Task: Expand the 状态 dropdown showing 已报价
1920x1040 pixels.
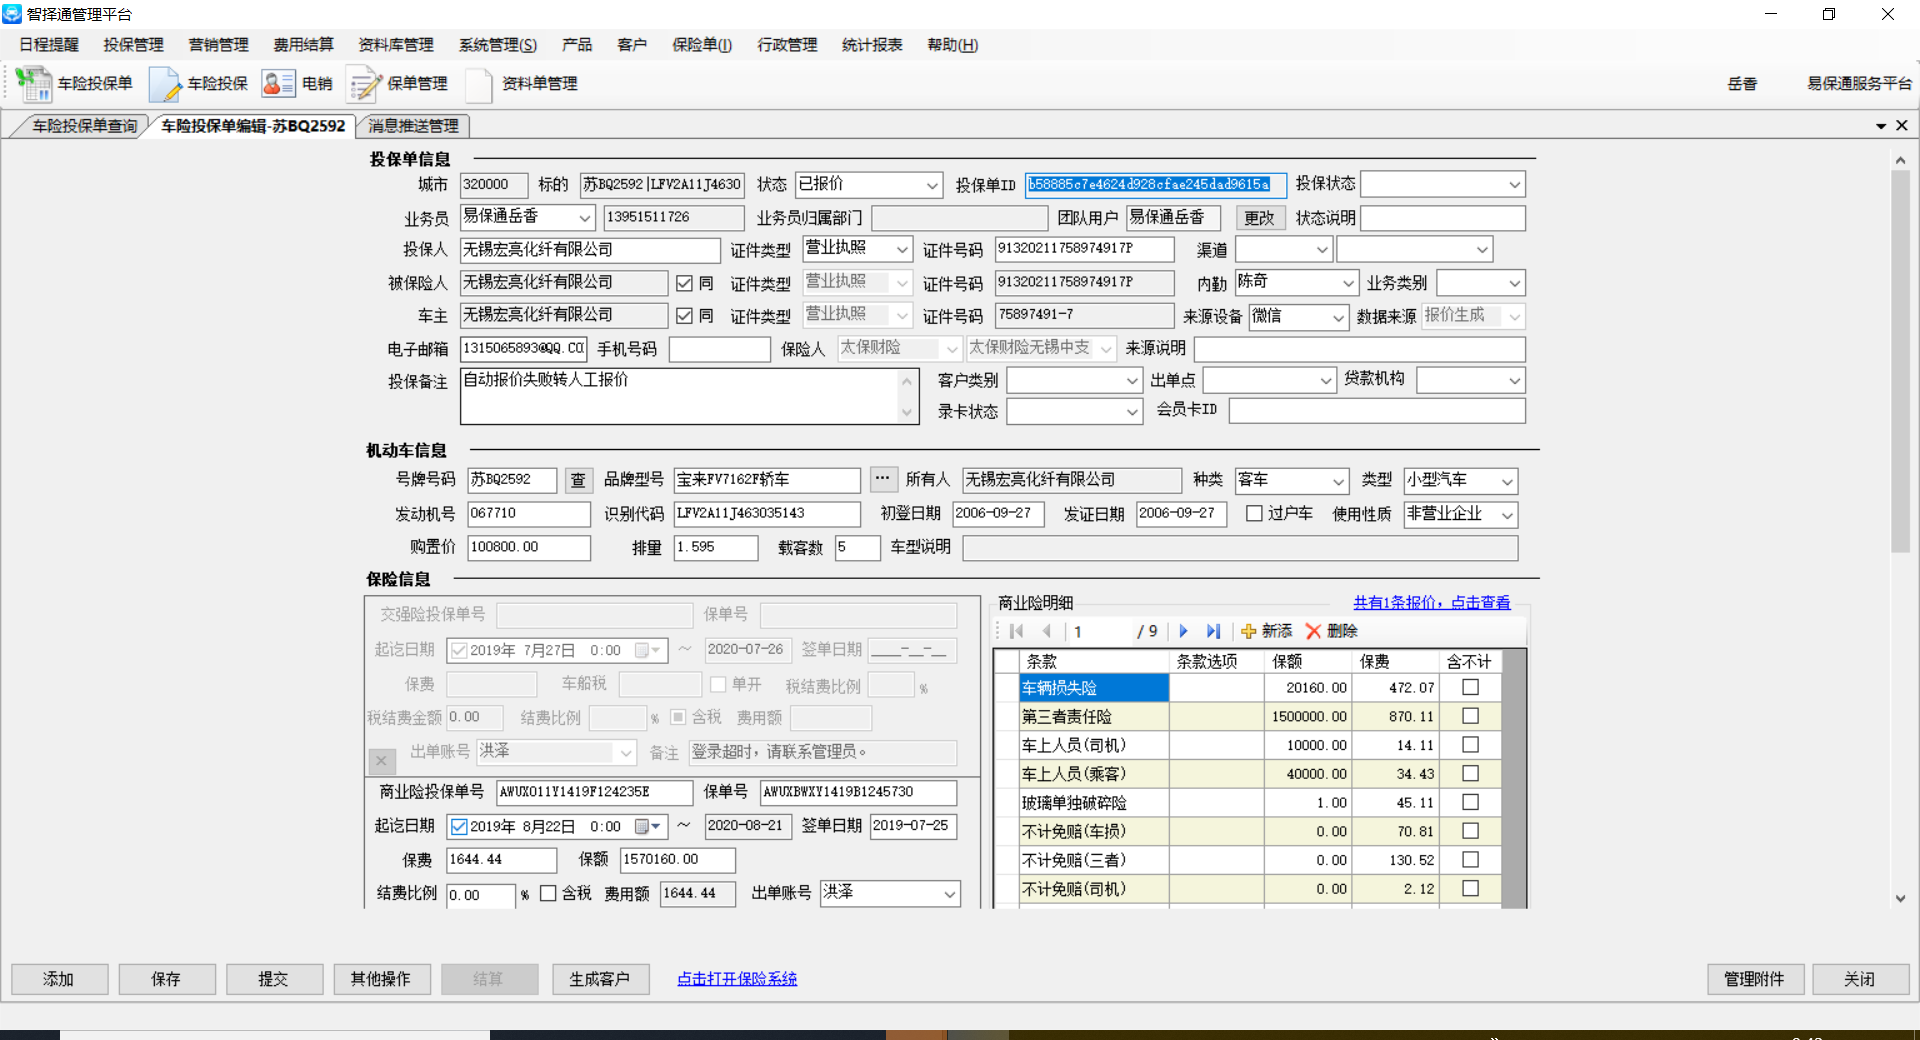Action: tap(931, 185)
